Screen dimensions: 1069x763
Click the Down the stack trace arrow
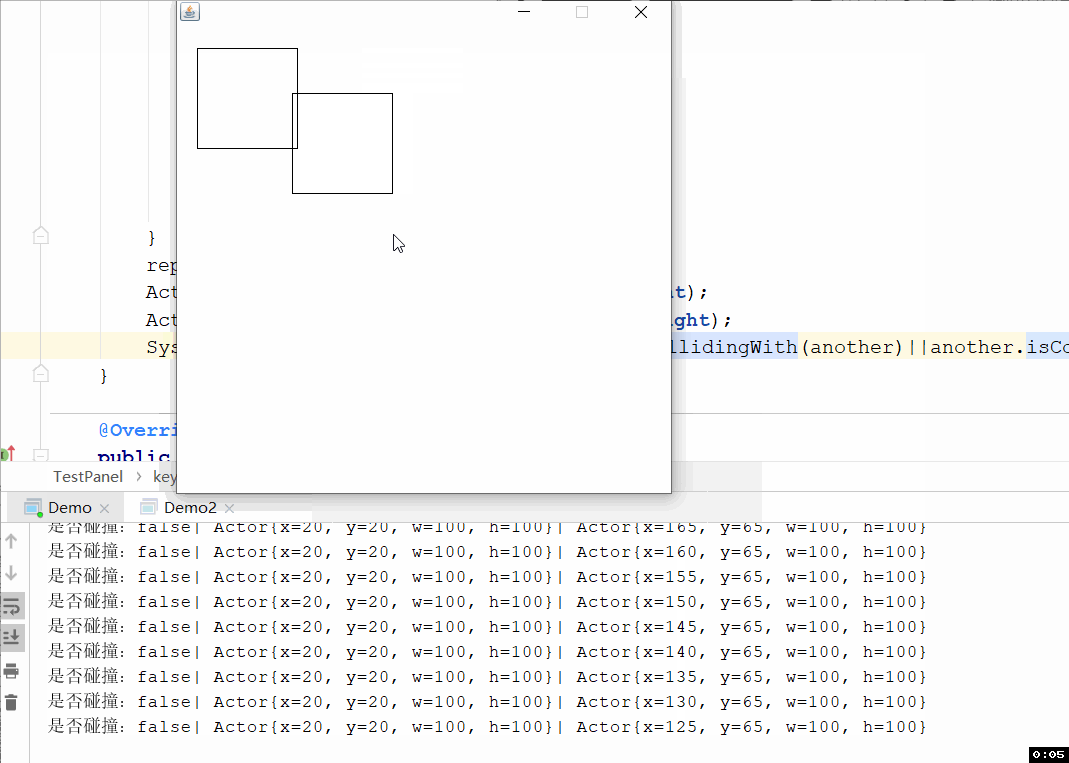(11, 573)
